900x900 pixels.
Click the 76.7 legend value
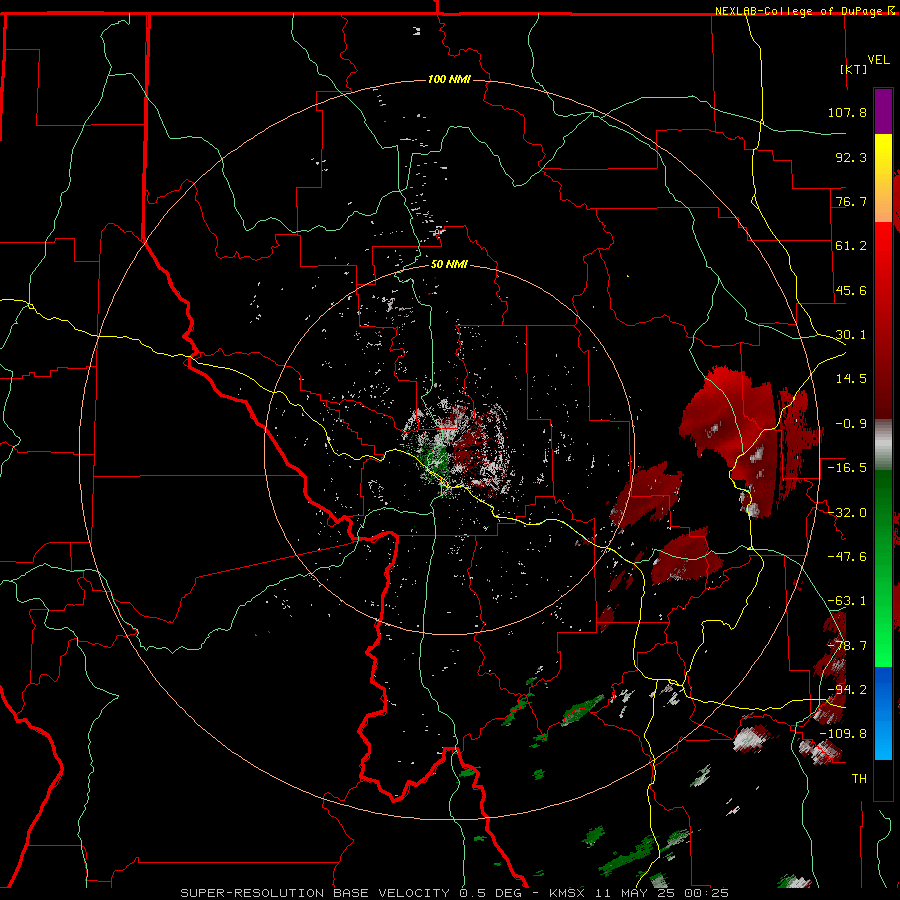tap(851, 201)
